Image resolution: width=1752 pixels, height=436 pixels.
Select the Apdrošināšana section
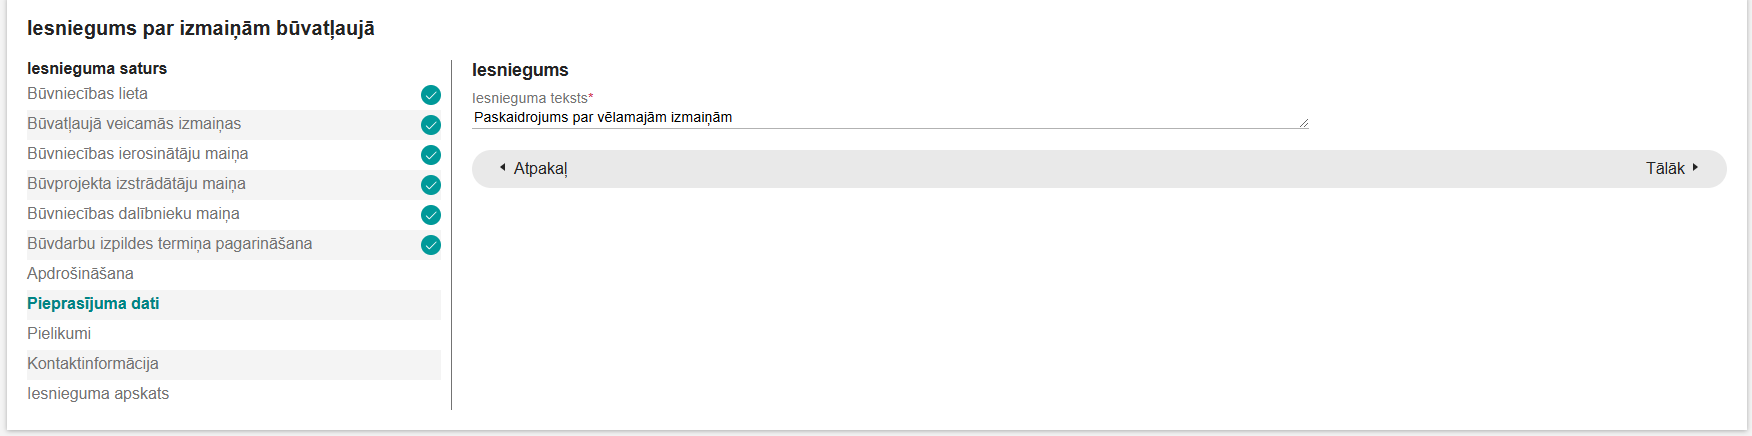pos(80,274)
